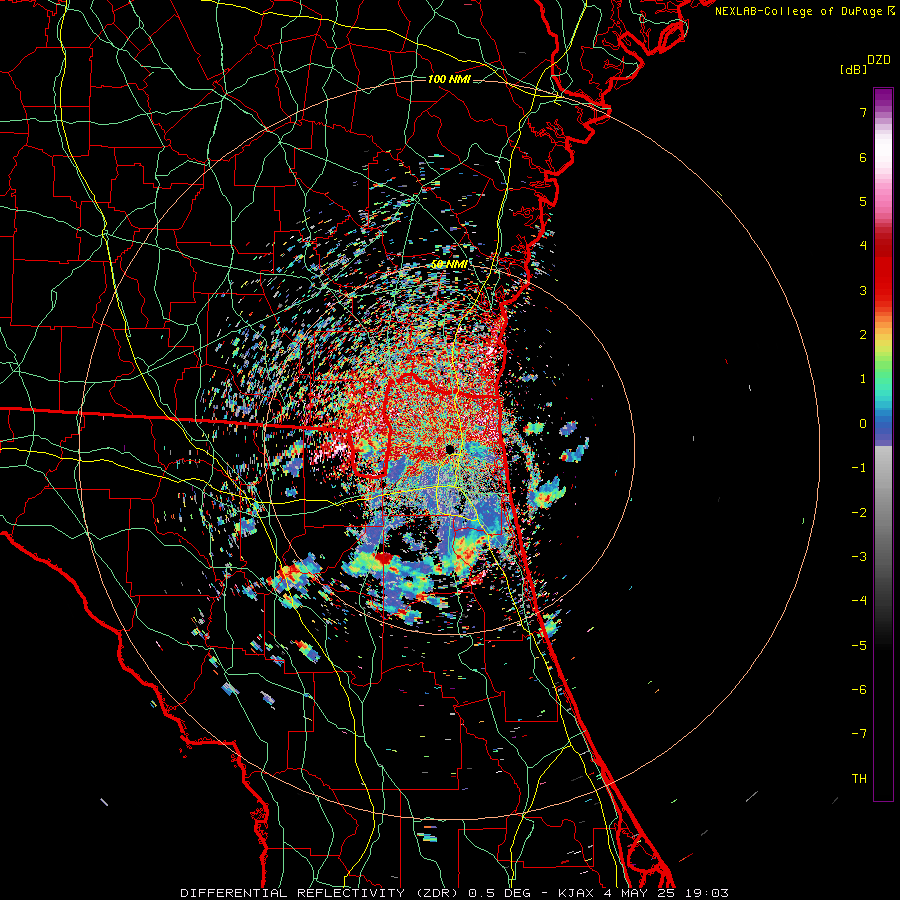Image resolution: width=900 pixels, height=900 pixels.
Task: Click the '6' value on color scale
Action: pyautogui.click(x=863, y=157)
